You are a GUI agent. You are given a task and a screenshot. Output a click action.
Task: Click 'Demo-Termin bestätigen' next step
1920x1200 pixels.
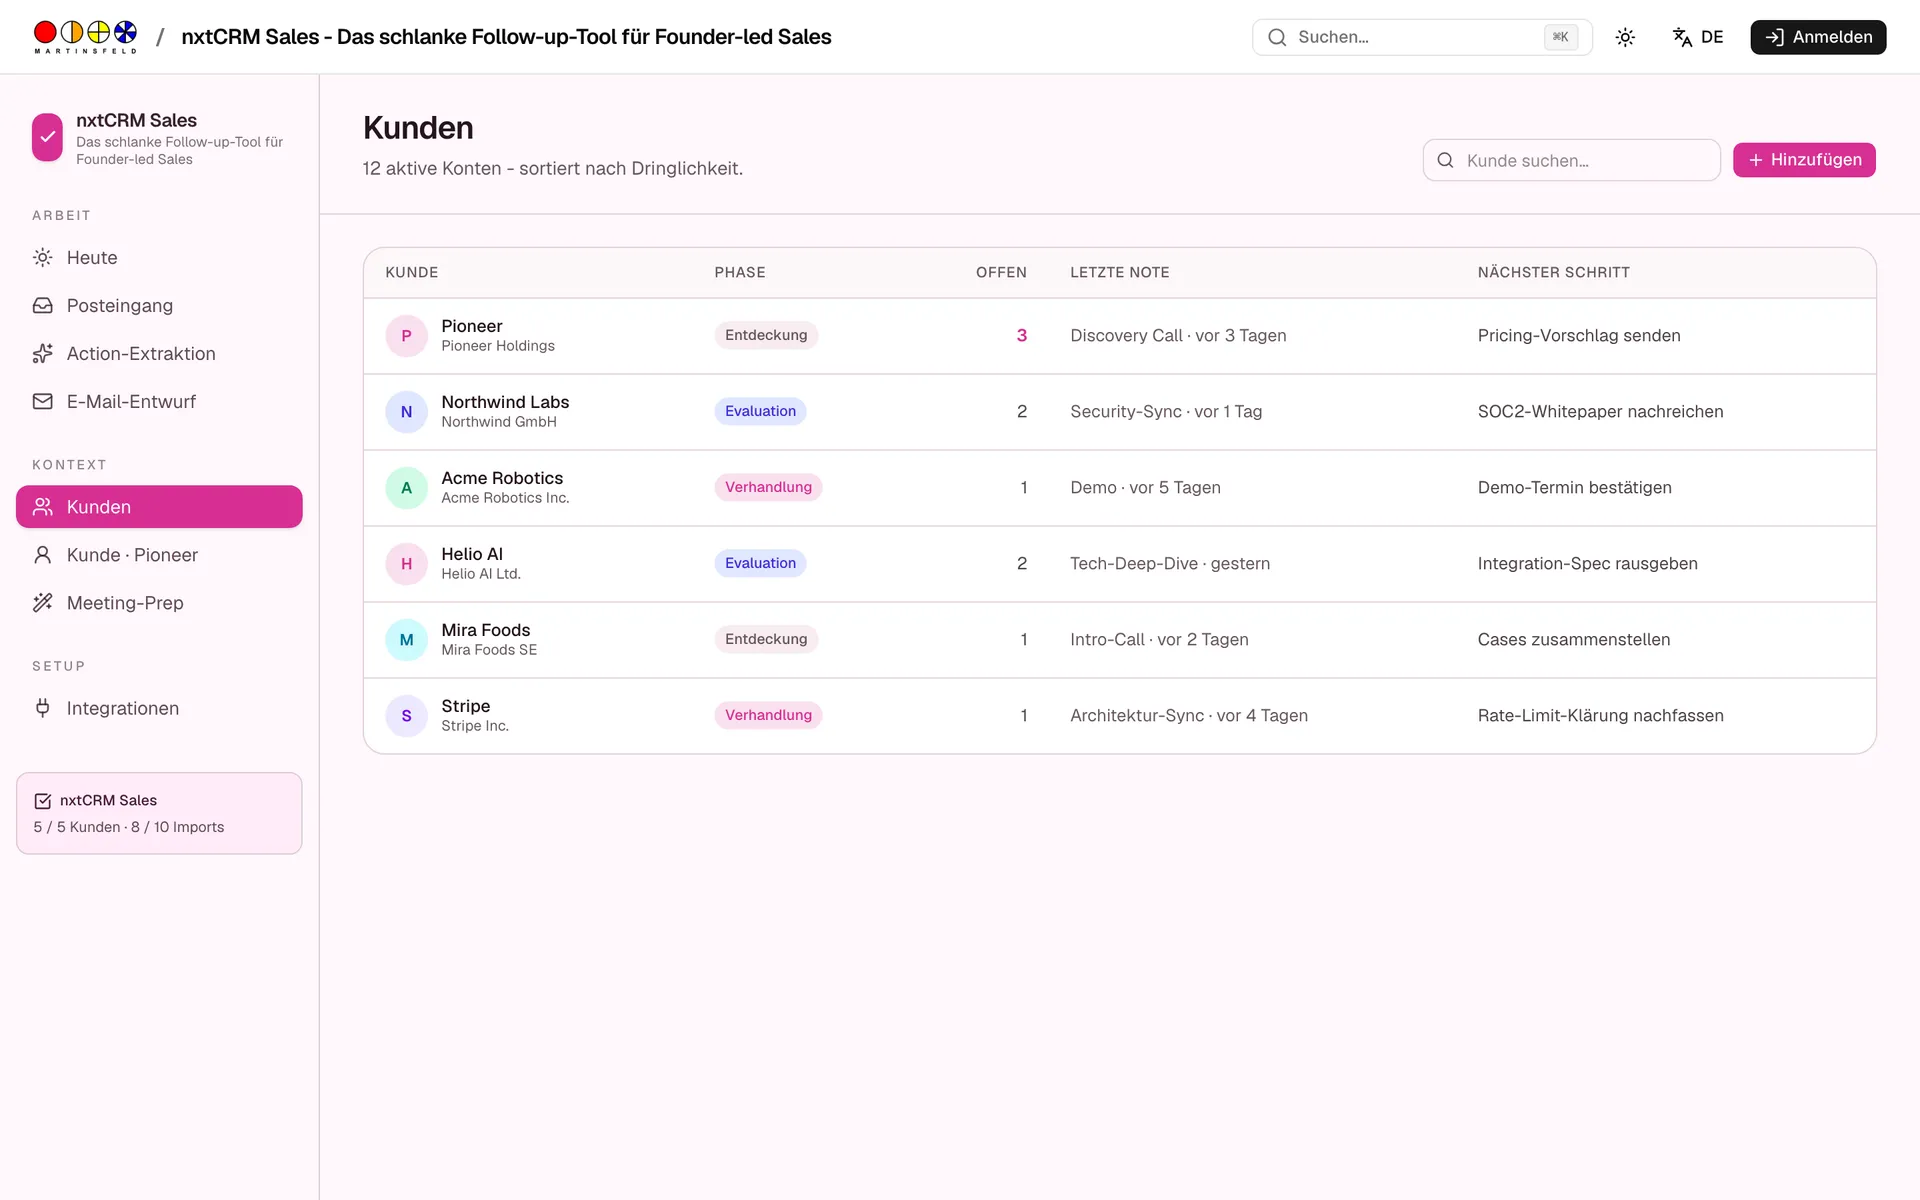point(1574,488)
